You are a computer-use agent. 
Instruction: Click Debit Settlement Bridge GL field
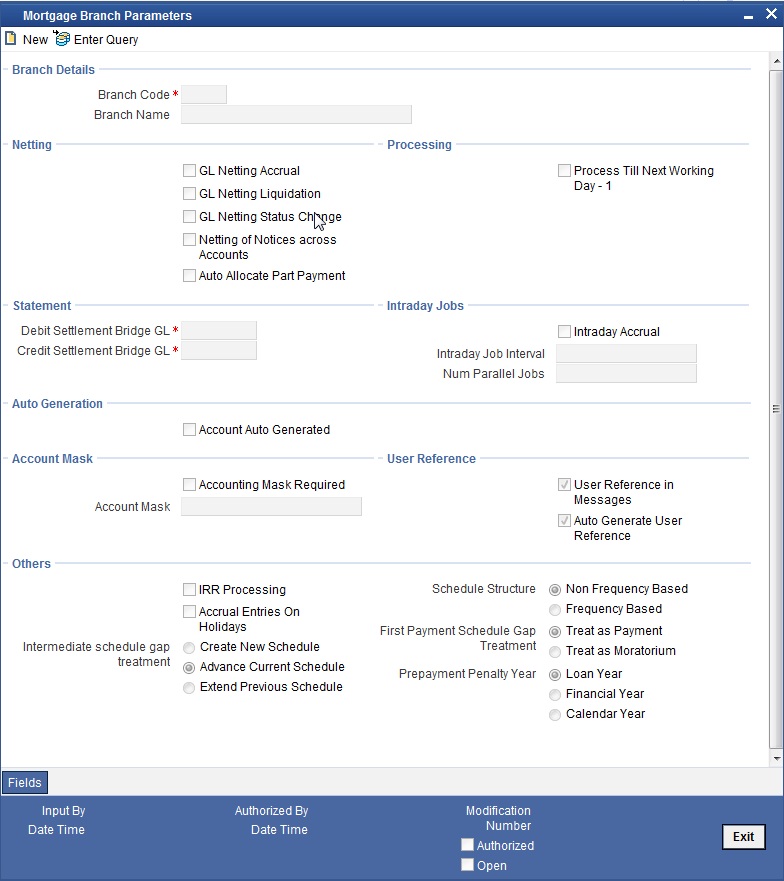[x=219, y=330]
